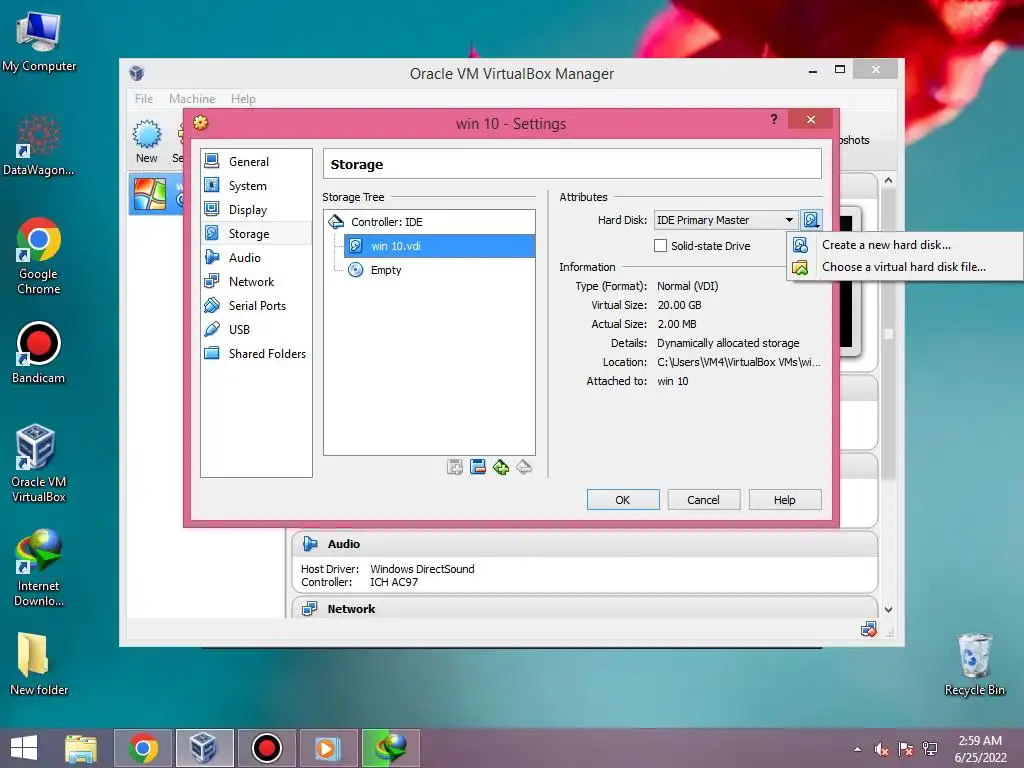Viewport: 1024px width, 768px height.
Task: Open Bandicam desktop shortcut
Action: (39, 353)
